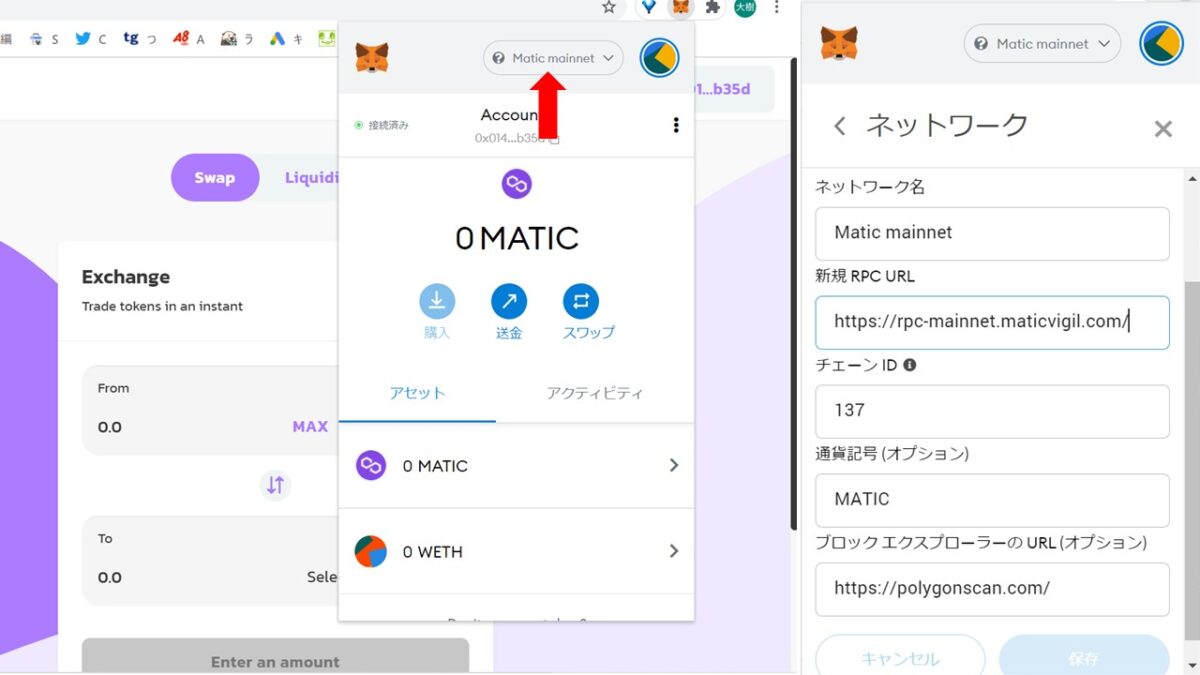
Task: Click the block explorer URL input field
Action: click(992, 589)
